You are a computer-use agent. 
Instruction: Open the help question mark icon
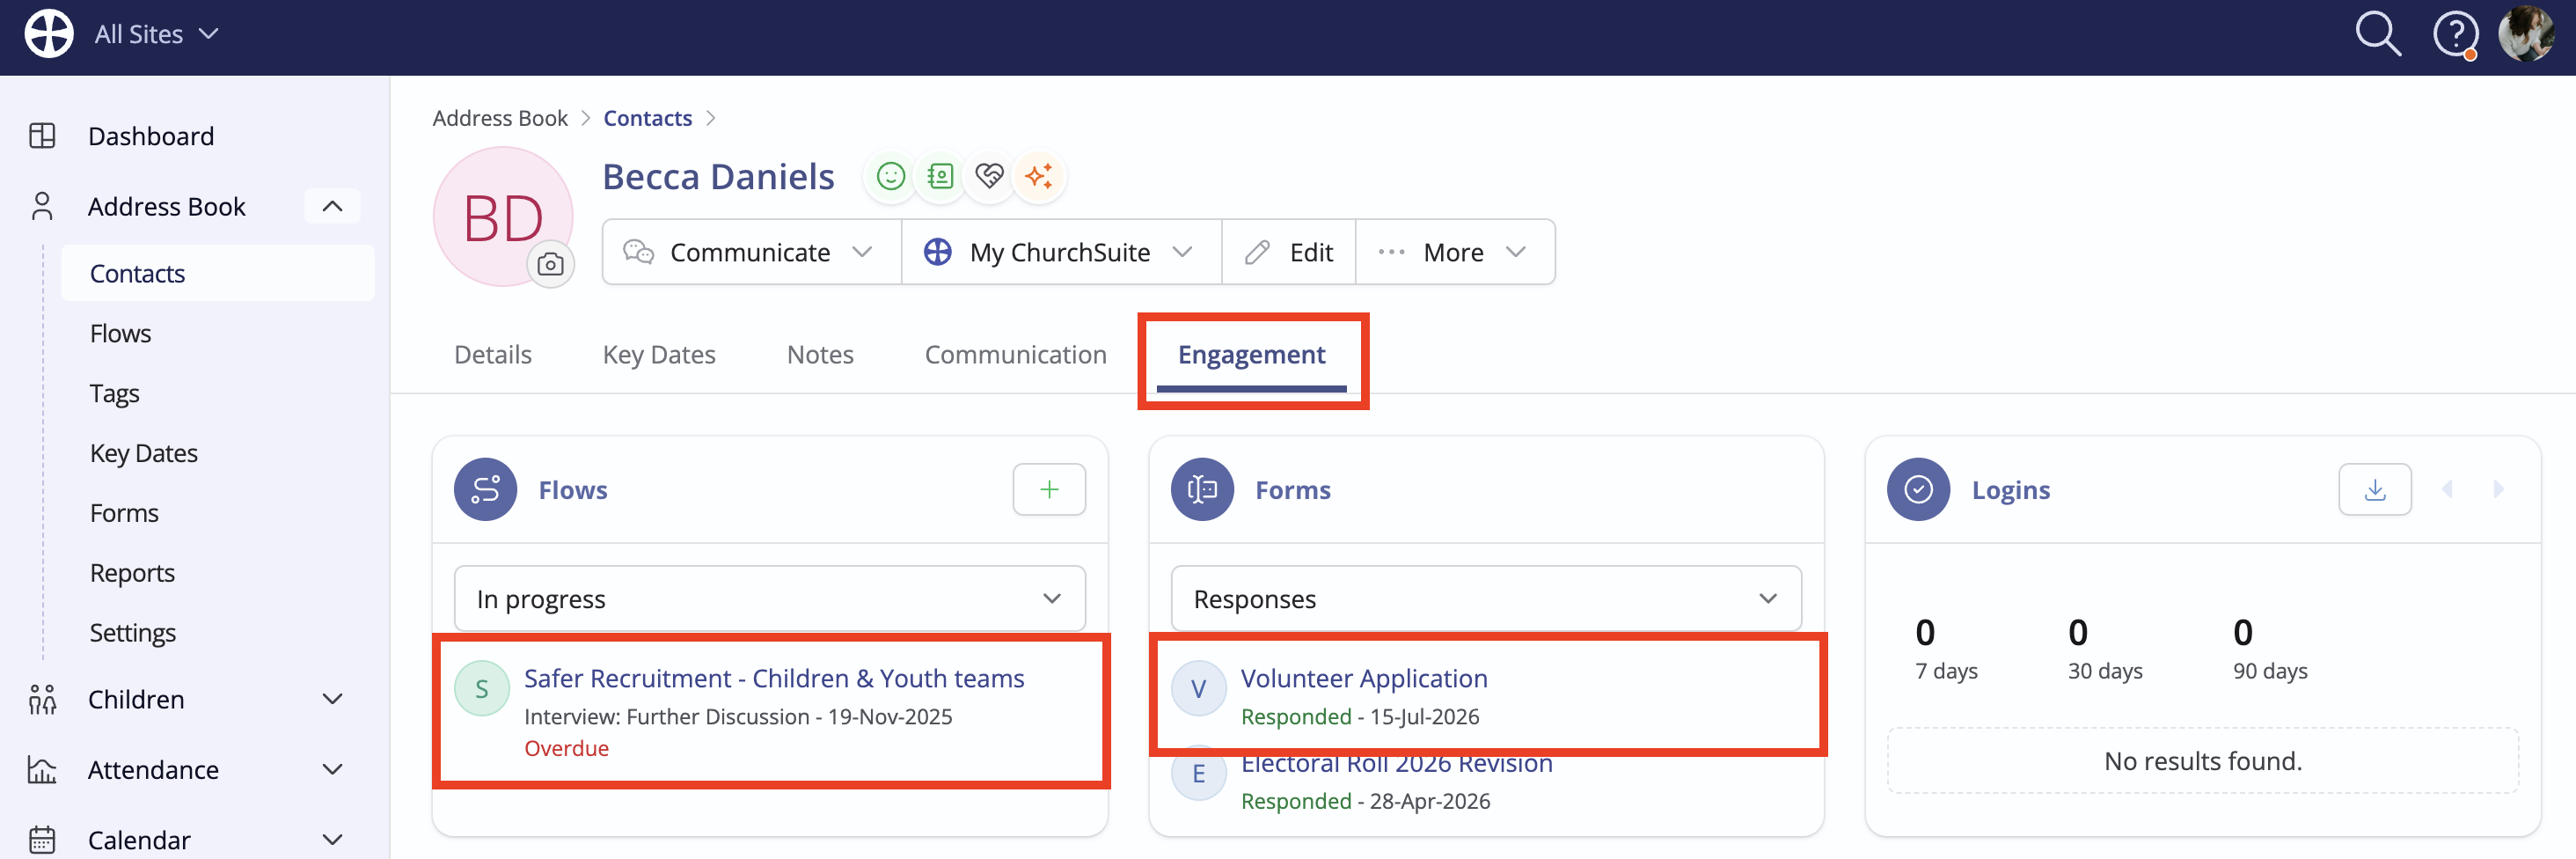point(2455,35)
